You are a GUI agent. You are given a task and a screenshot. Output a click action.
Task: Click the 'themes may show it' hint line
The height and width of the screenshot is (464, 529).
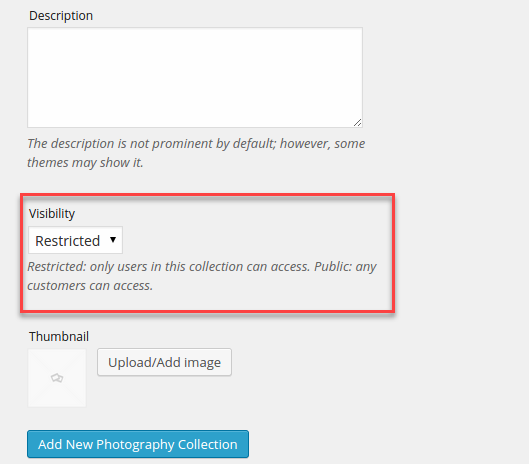click(85, 163)
